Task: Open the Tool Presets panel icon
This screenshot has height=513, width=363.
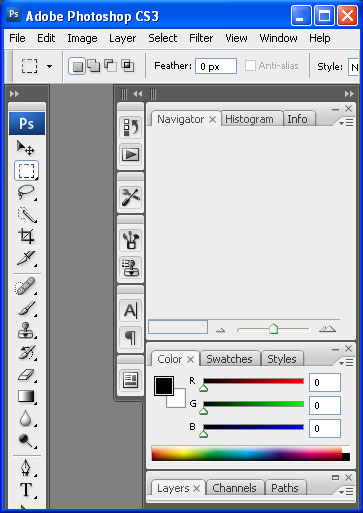Action: point(131,197)
